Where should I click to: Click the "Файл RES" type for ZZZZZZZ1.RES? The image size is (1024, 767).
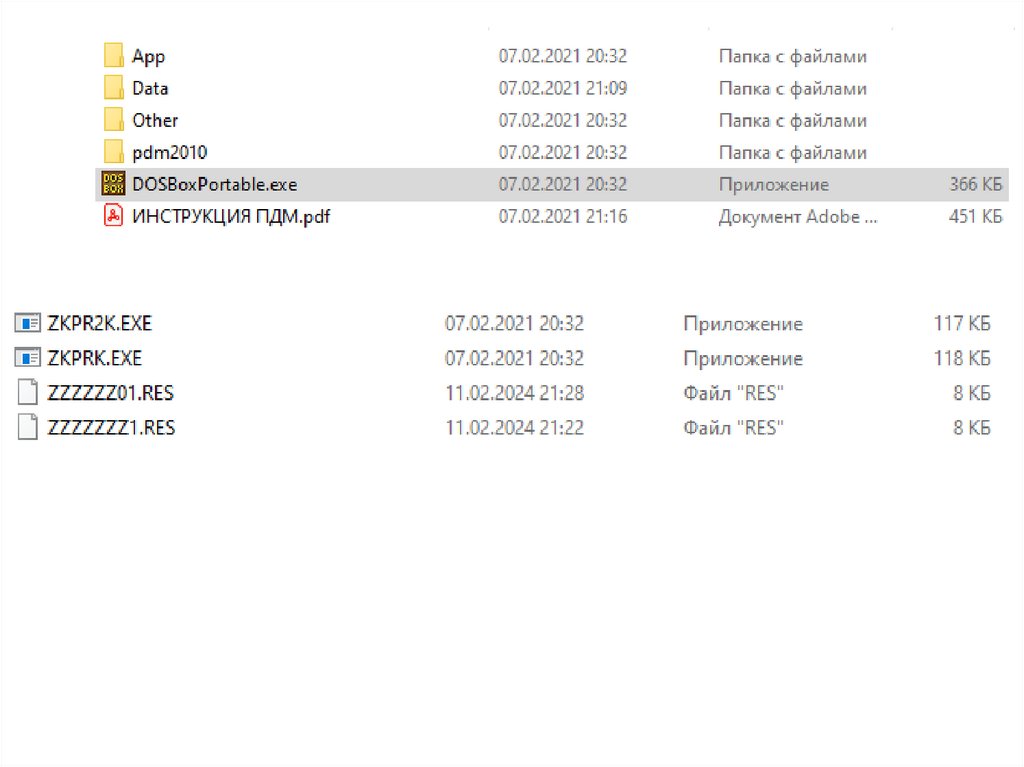tap(733, 428)
